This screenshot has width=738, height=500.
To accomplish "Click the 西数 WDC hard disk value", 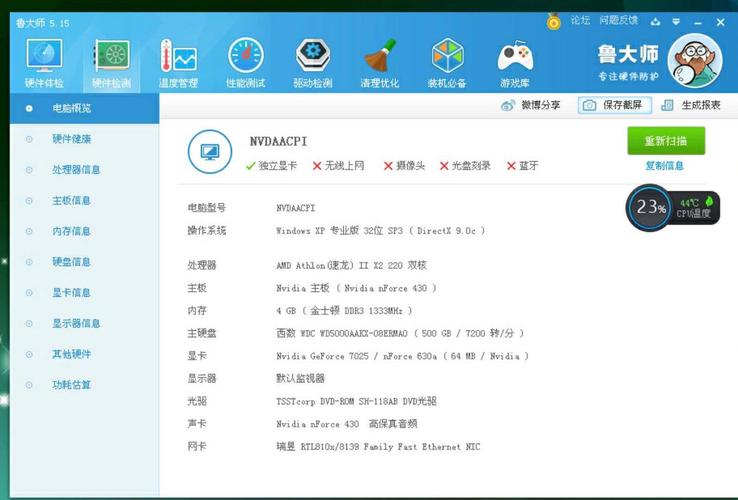I will point(400,333).
